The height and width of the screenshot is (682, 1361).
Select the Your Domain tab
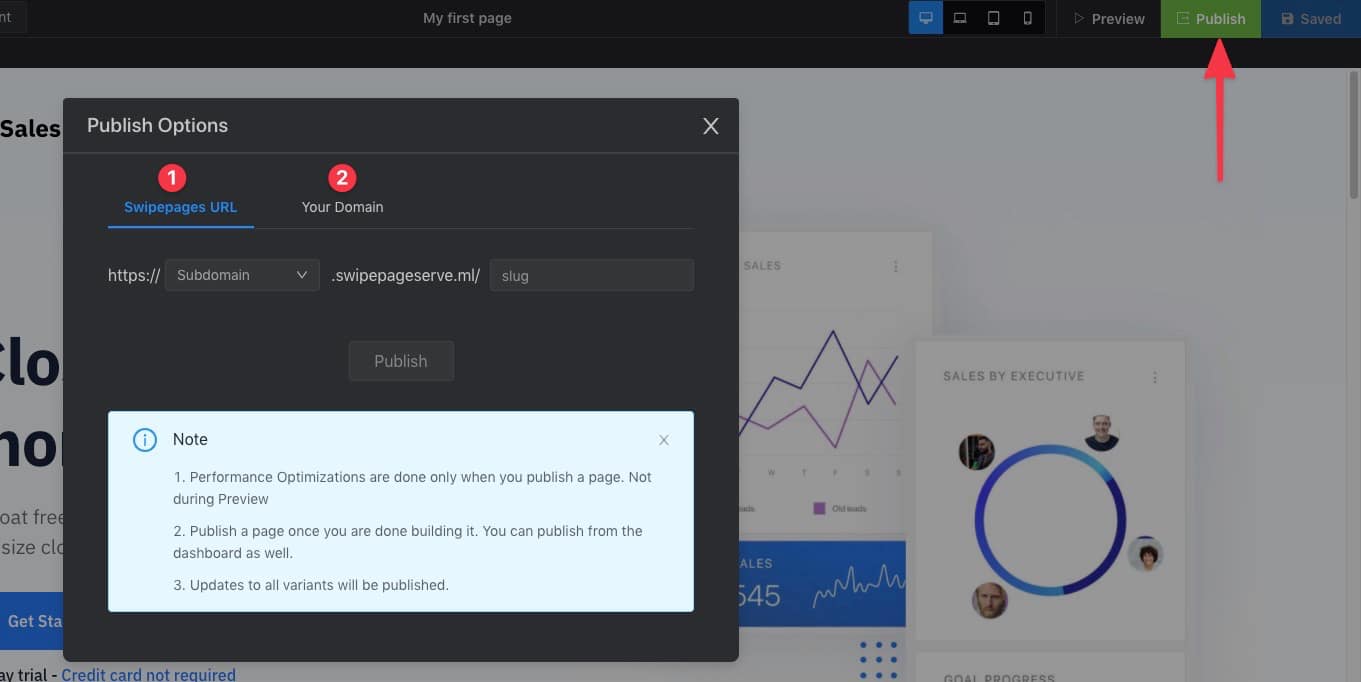(342, 207)
